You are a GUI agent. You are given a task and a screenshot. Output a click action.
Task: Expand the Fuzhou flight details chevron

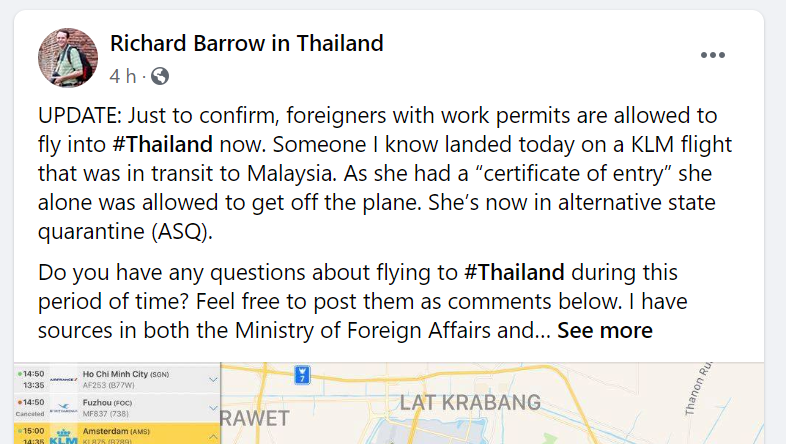coord(213,408)
